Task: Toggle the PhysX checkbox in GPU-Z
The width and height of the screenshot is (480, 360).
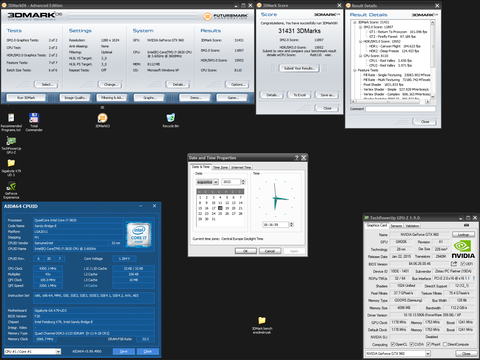Action: tap(429, 344)
